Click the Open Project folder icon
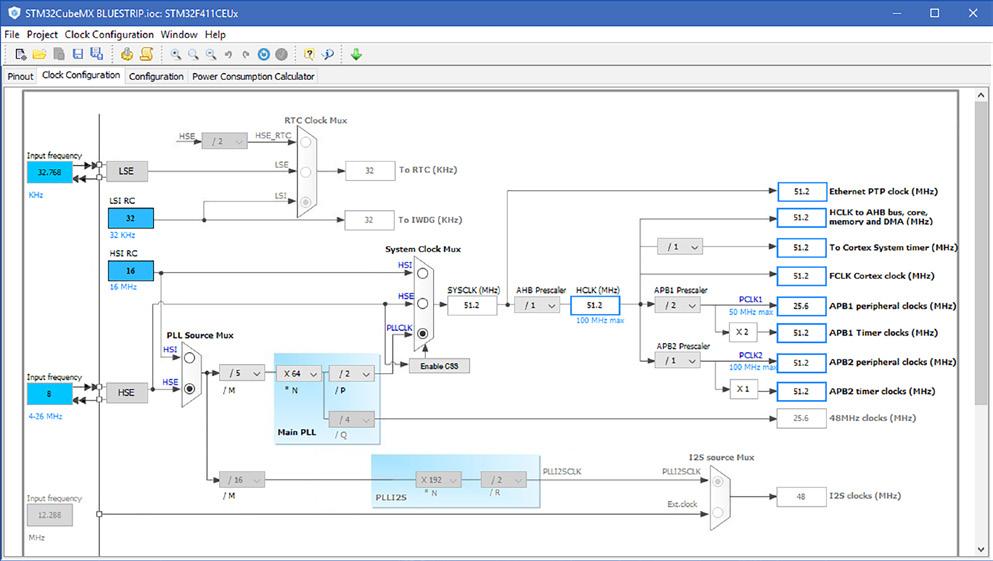The height and width of the screenshot is (561, 993). 39,54
